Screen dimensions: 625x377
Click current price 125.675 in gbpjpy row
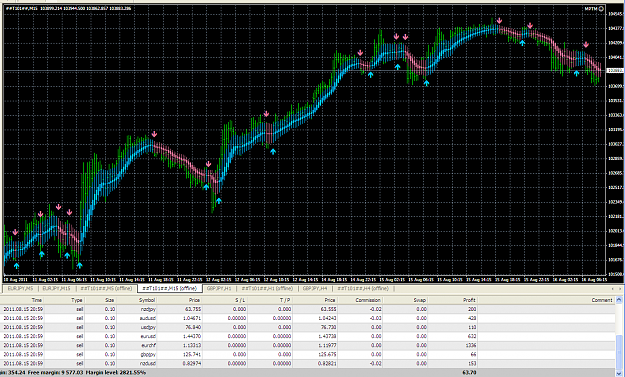[x=328, y=354]
